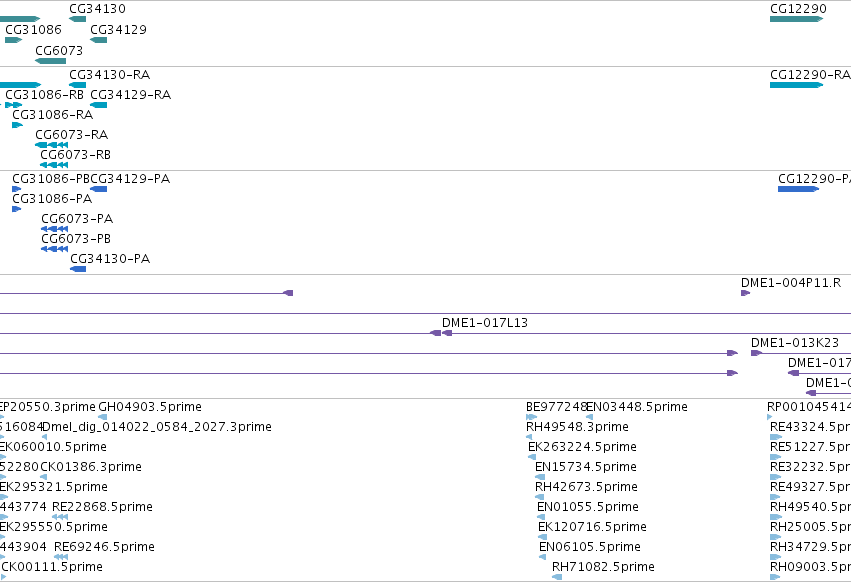The width and height of the screenshot is (851, 582).
Task: Click the CG34130-PA protein glyph
Action: [x=78, y=269]
